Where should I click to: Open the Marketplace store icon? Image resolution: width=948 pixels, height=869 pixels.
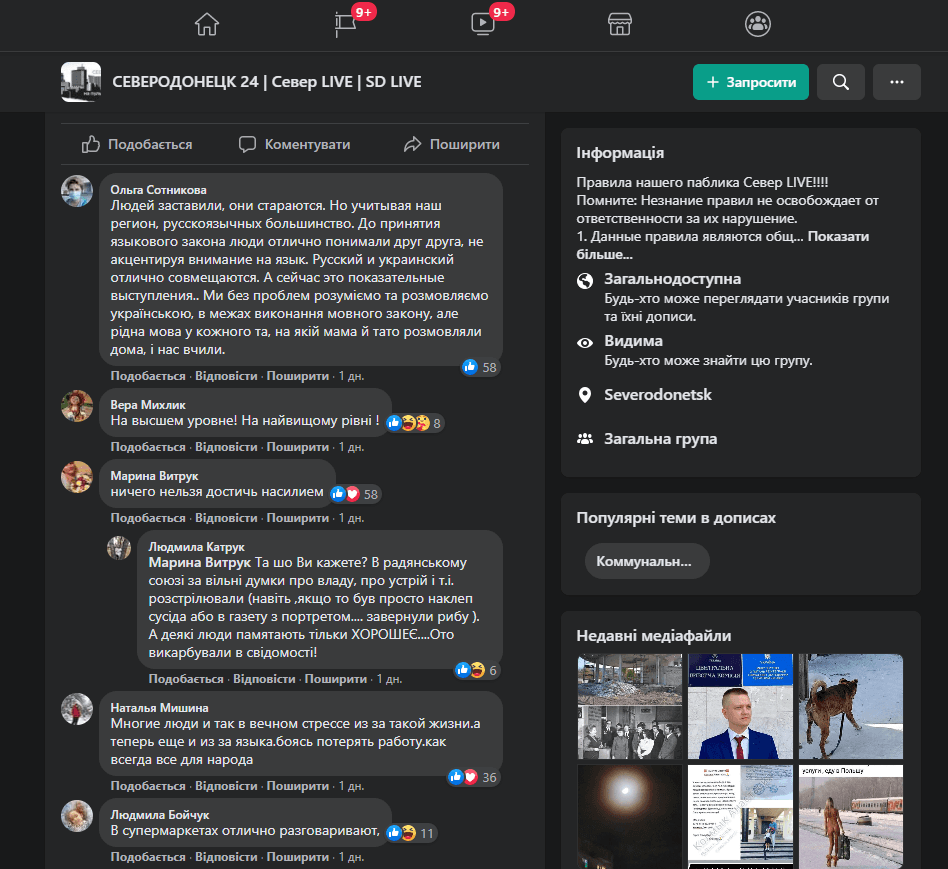620,24
